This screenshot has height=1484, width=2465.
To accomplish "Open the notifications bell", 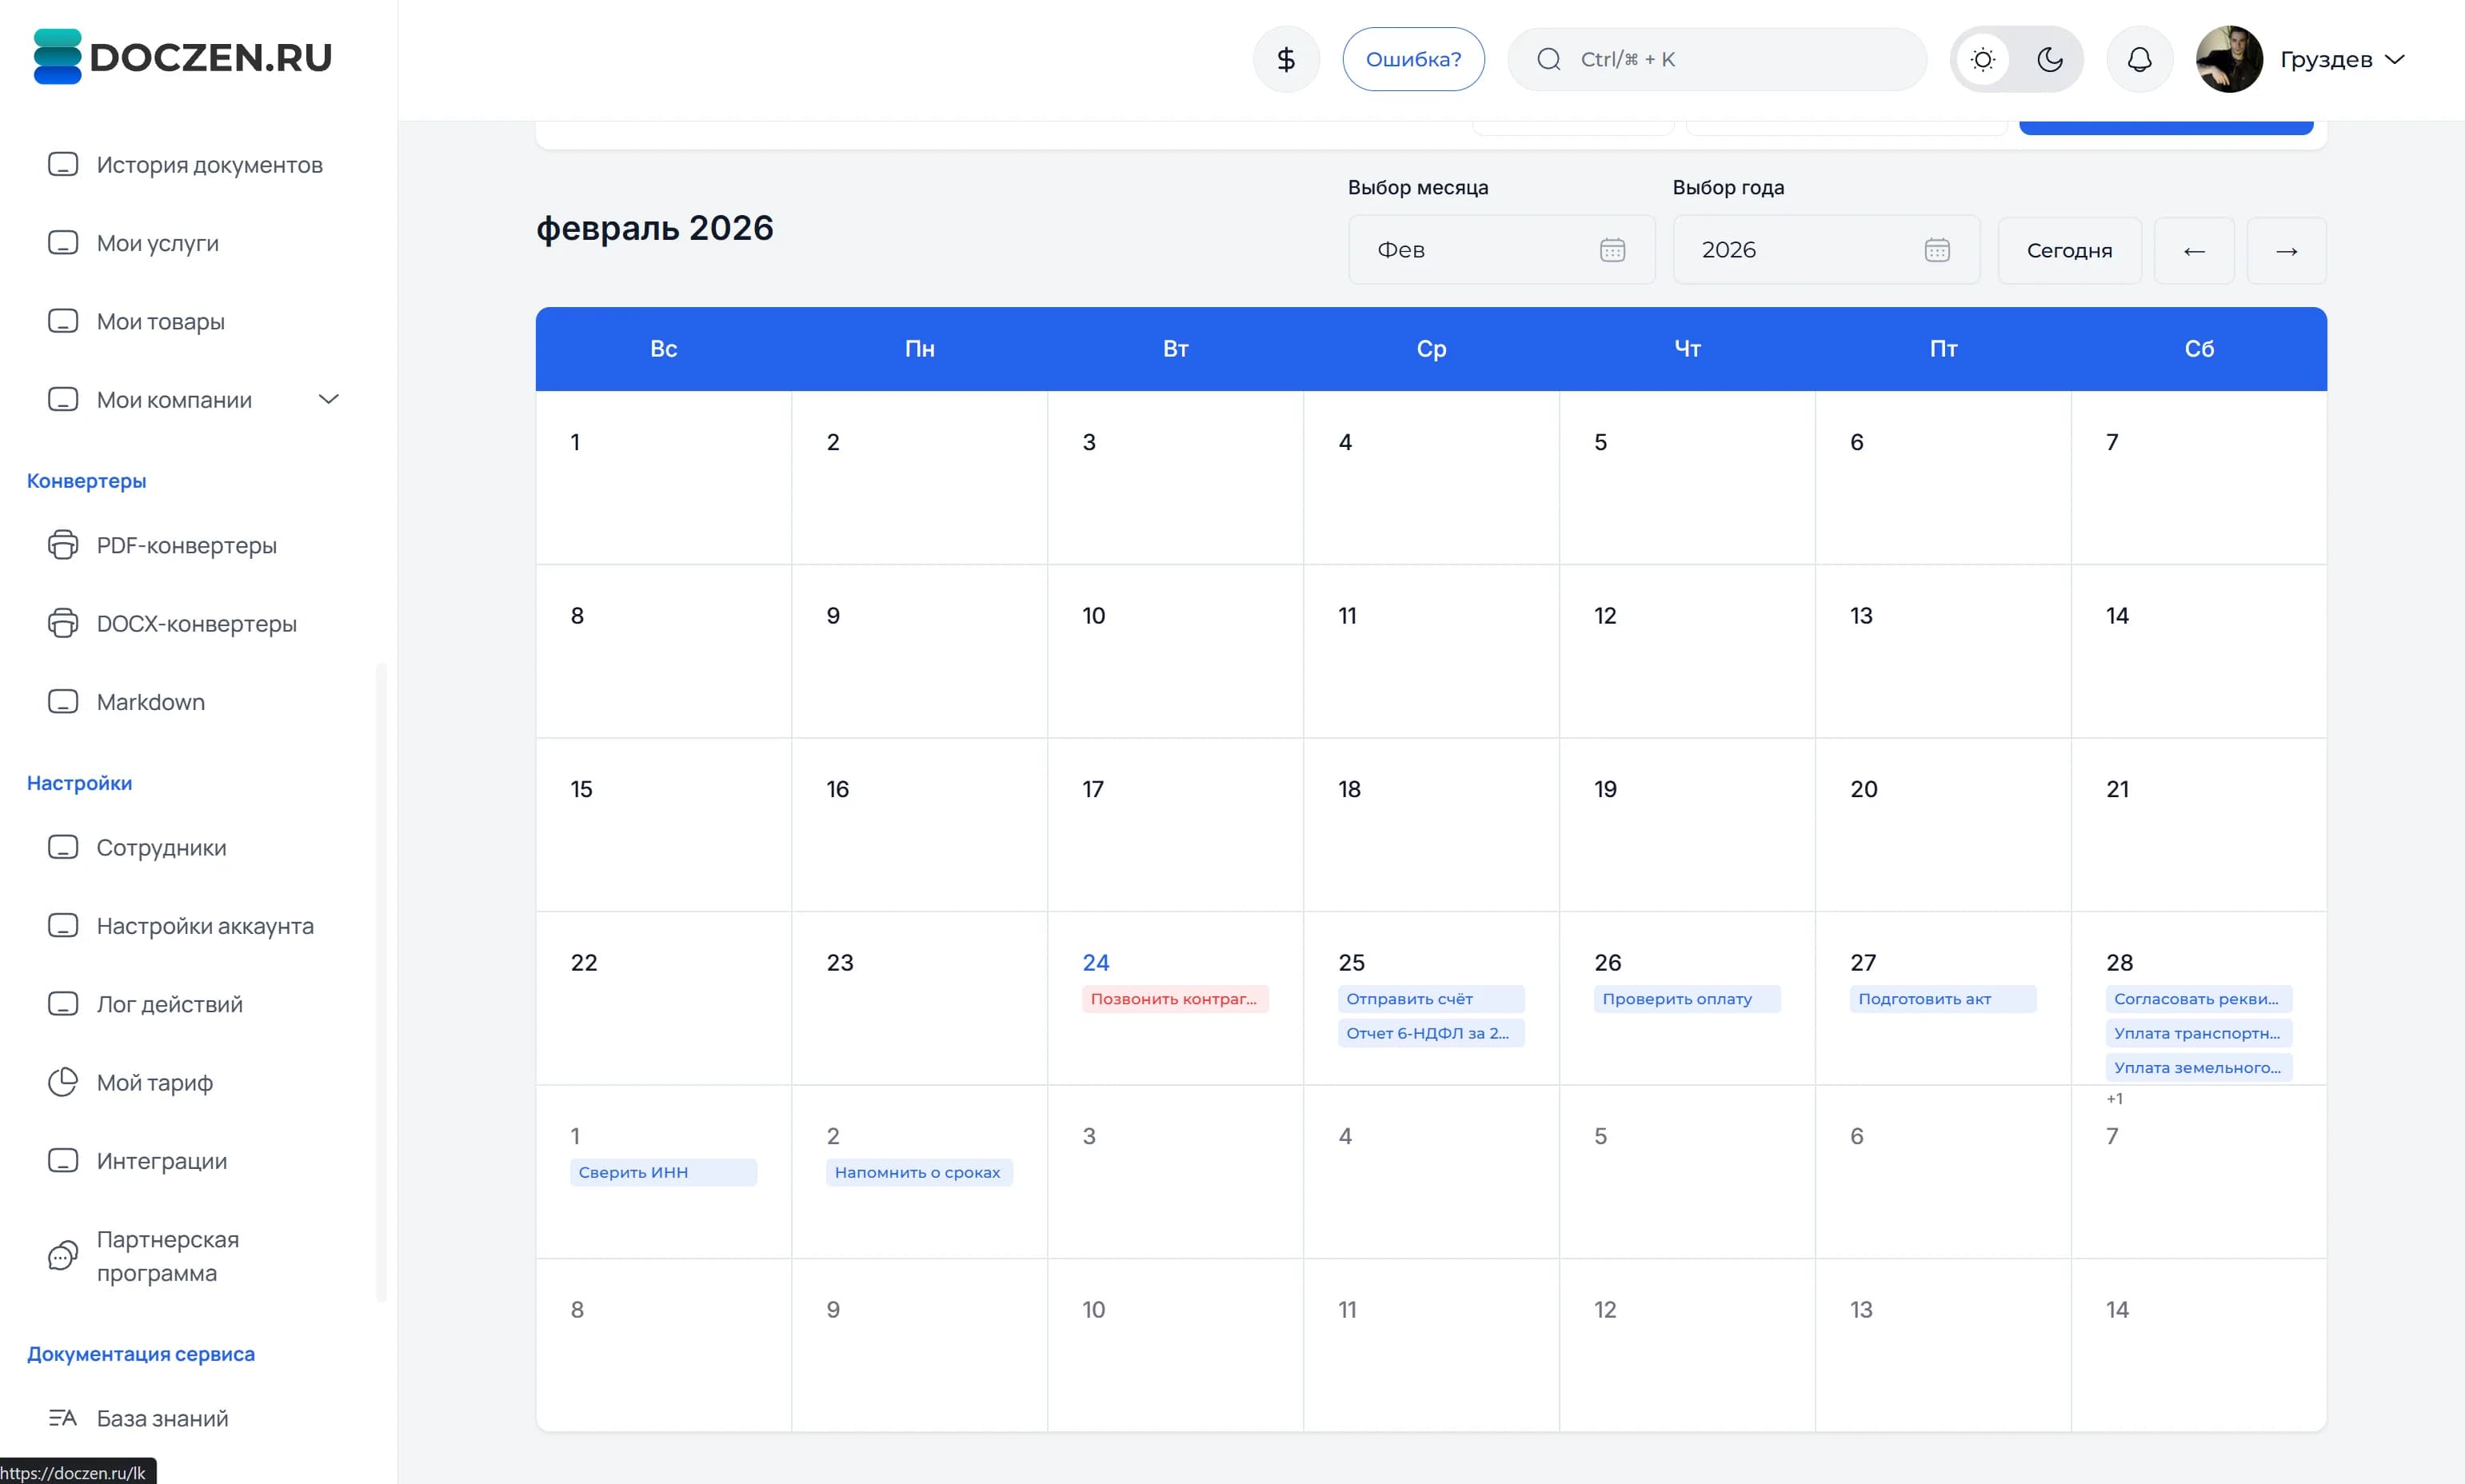I will tap(2139, 59).
